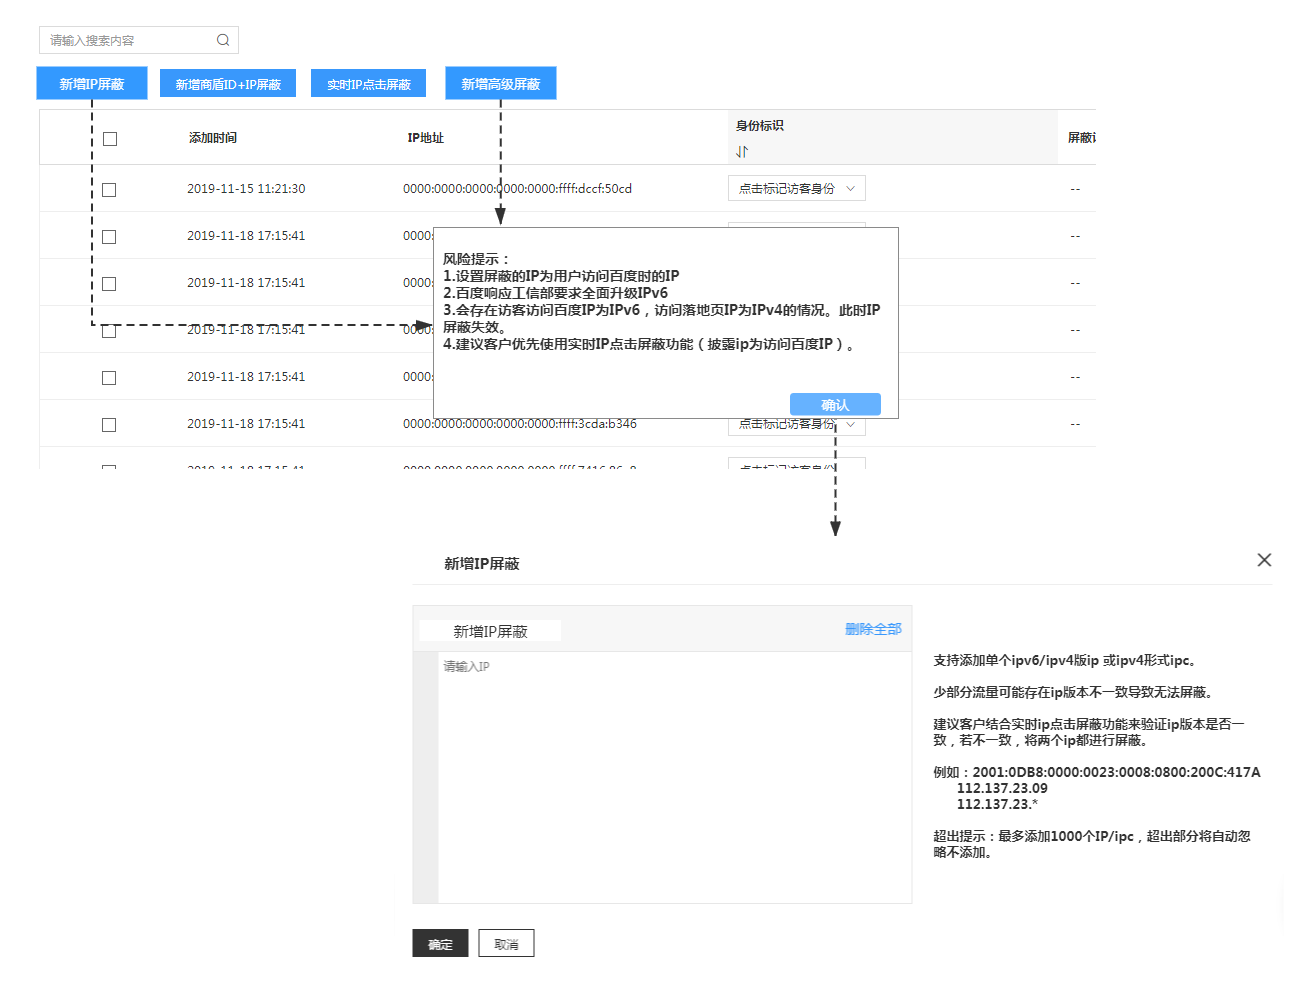Screen dimensions: 1308x993
Task: Toggle the select-all checkbox in table header
Action: [x=109, y=138]
